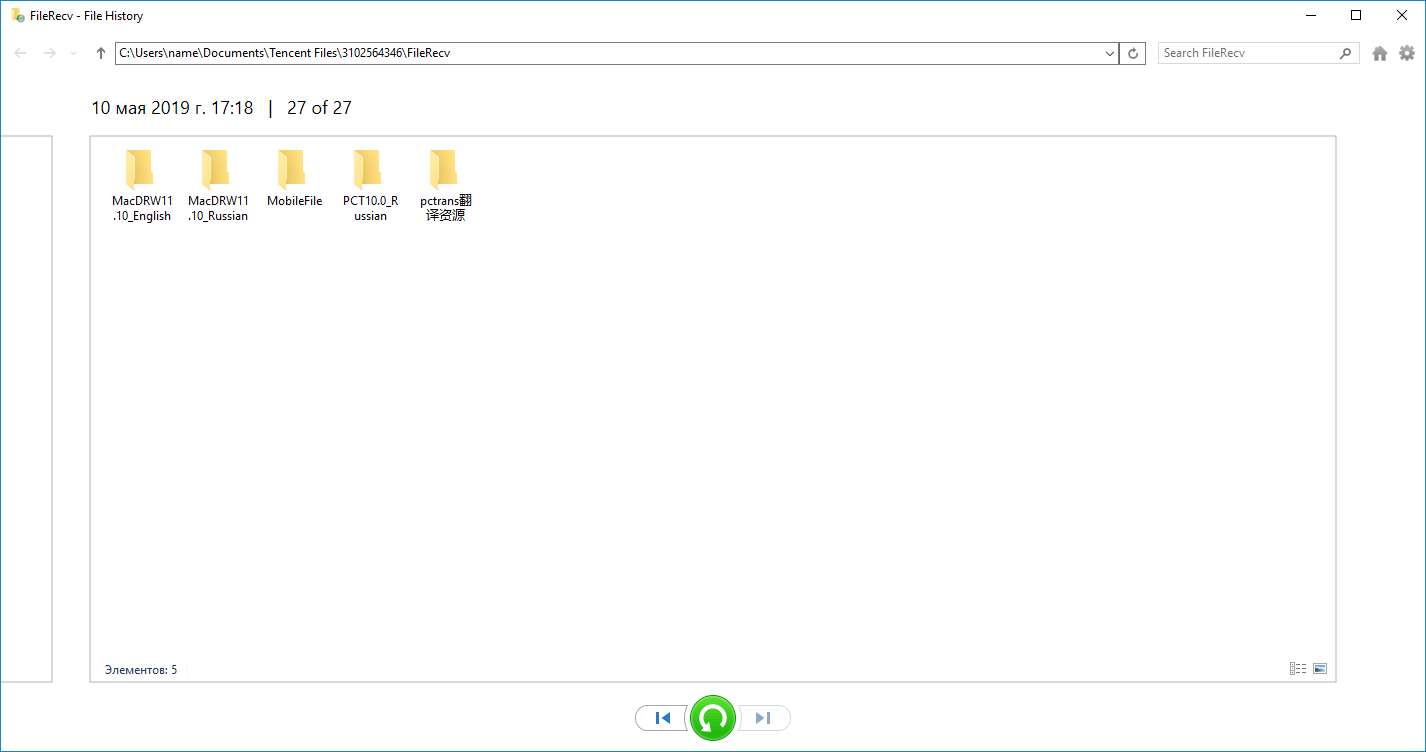Select the MacDRW11.10_English folder

pos(141,185)
